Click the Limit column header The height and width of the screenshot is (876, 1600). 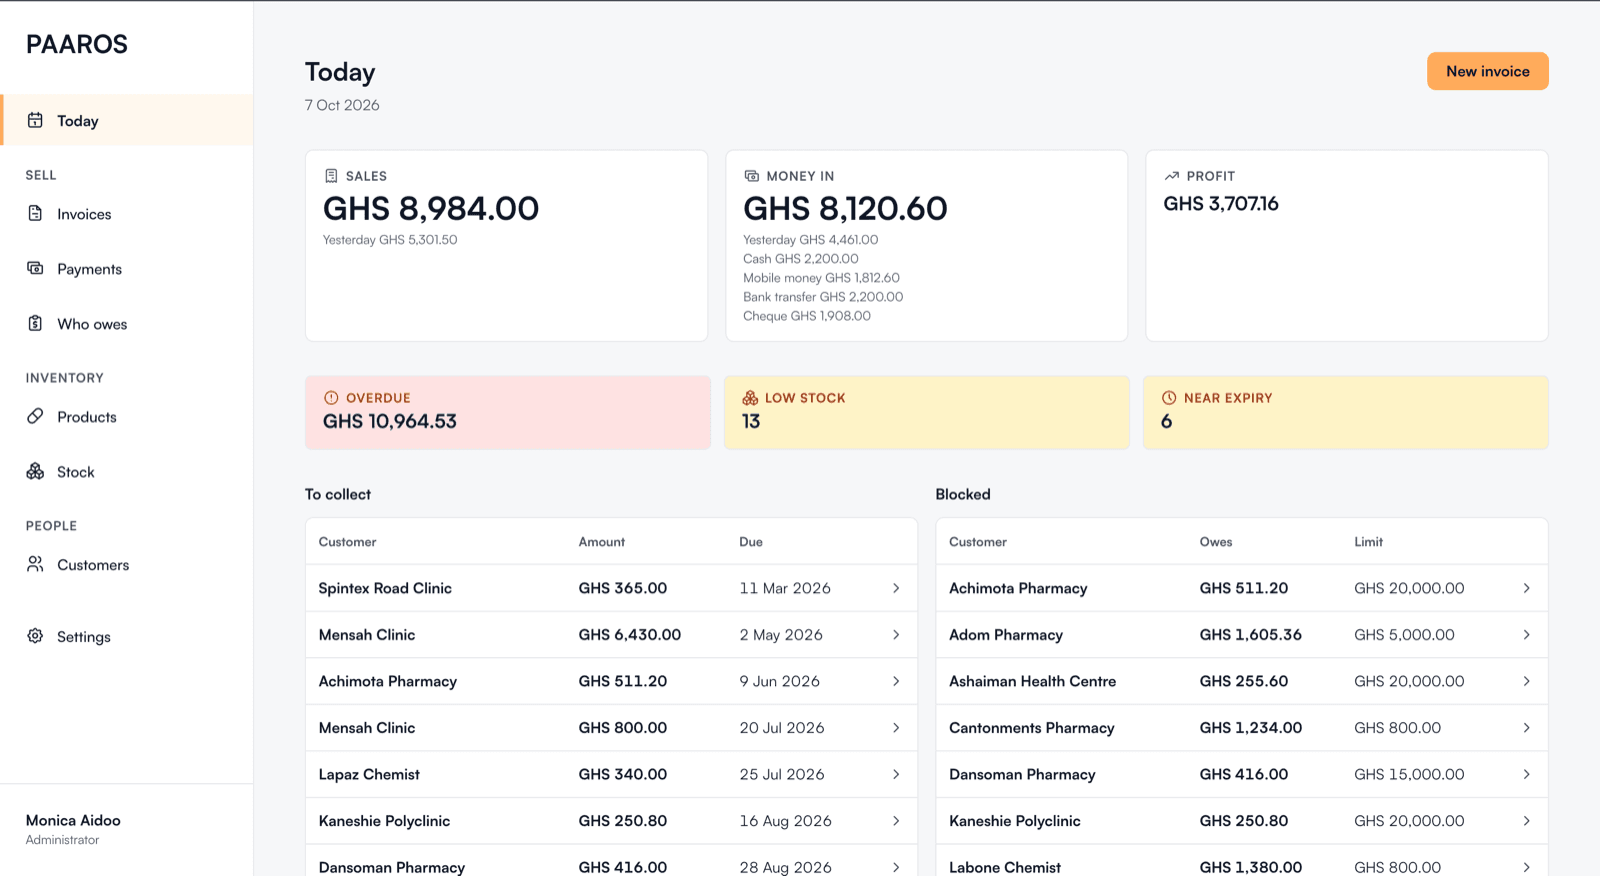click(1368, 542)
